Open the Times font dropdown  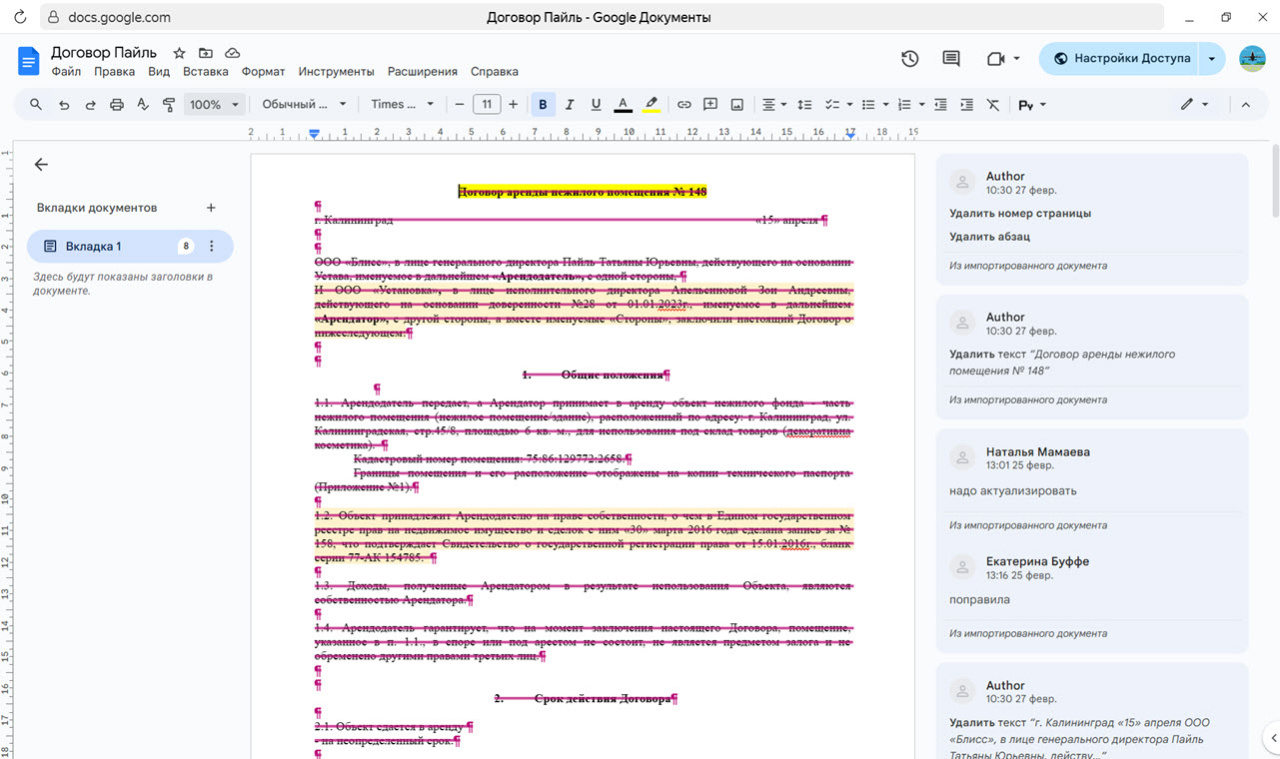(x=402, y=104)
